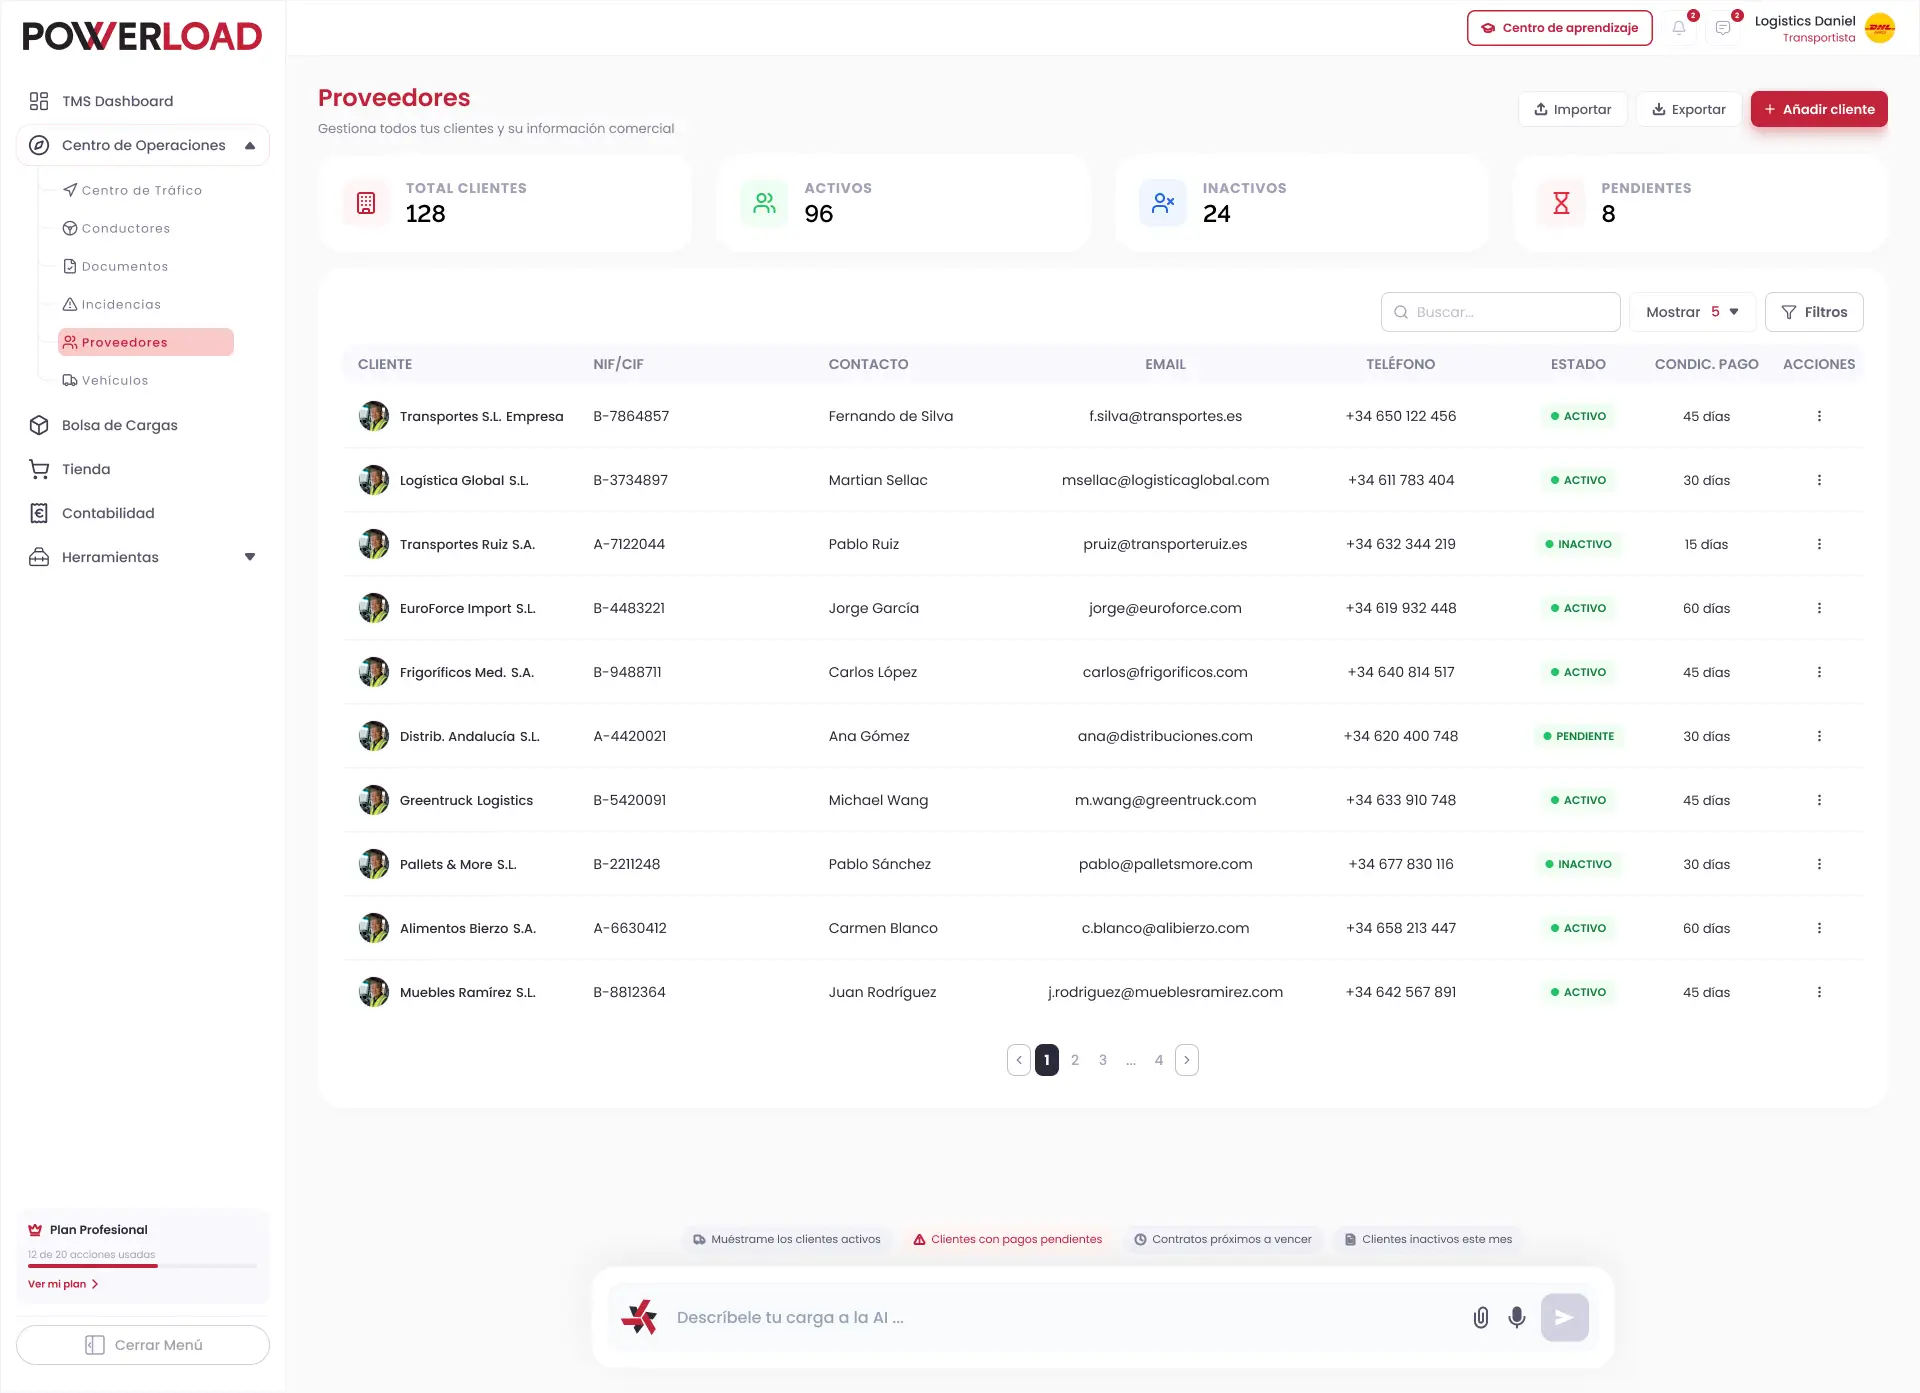The width and height of the screenshot is (1920, 1393).
Task: Click the send message arrow button
Action: (1565, 1318)
